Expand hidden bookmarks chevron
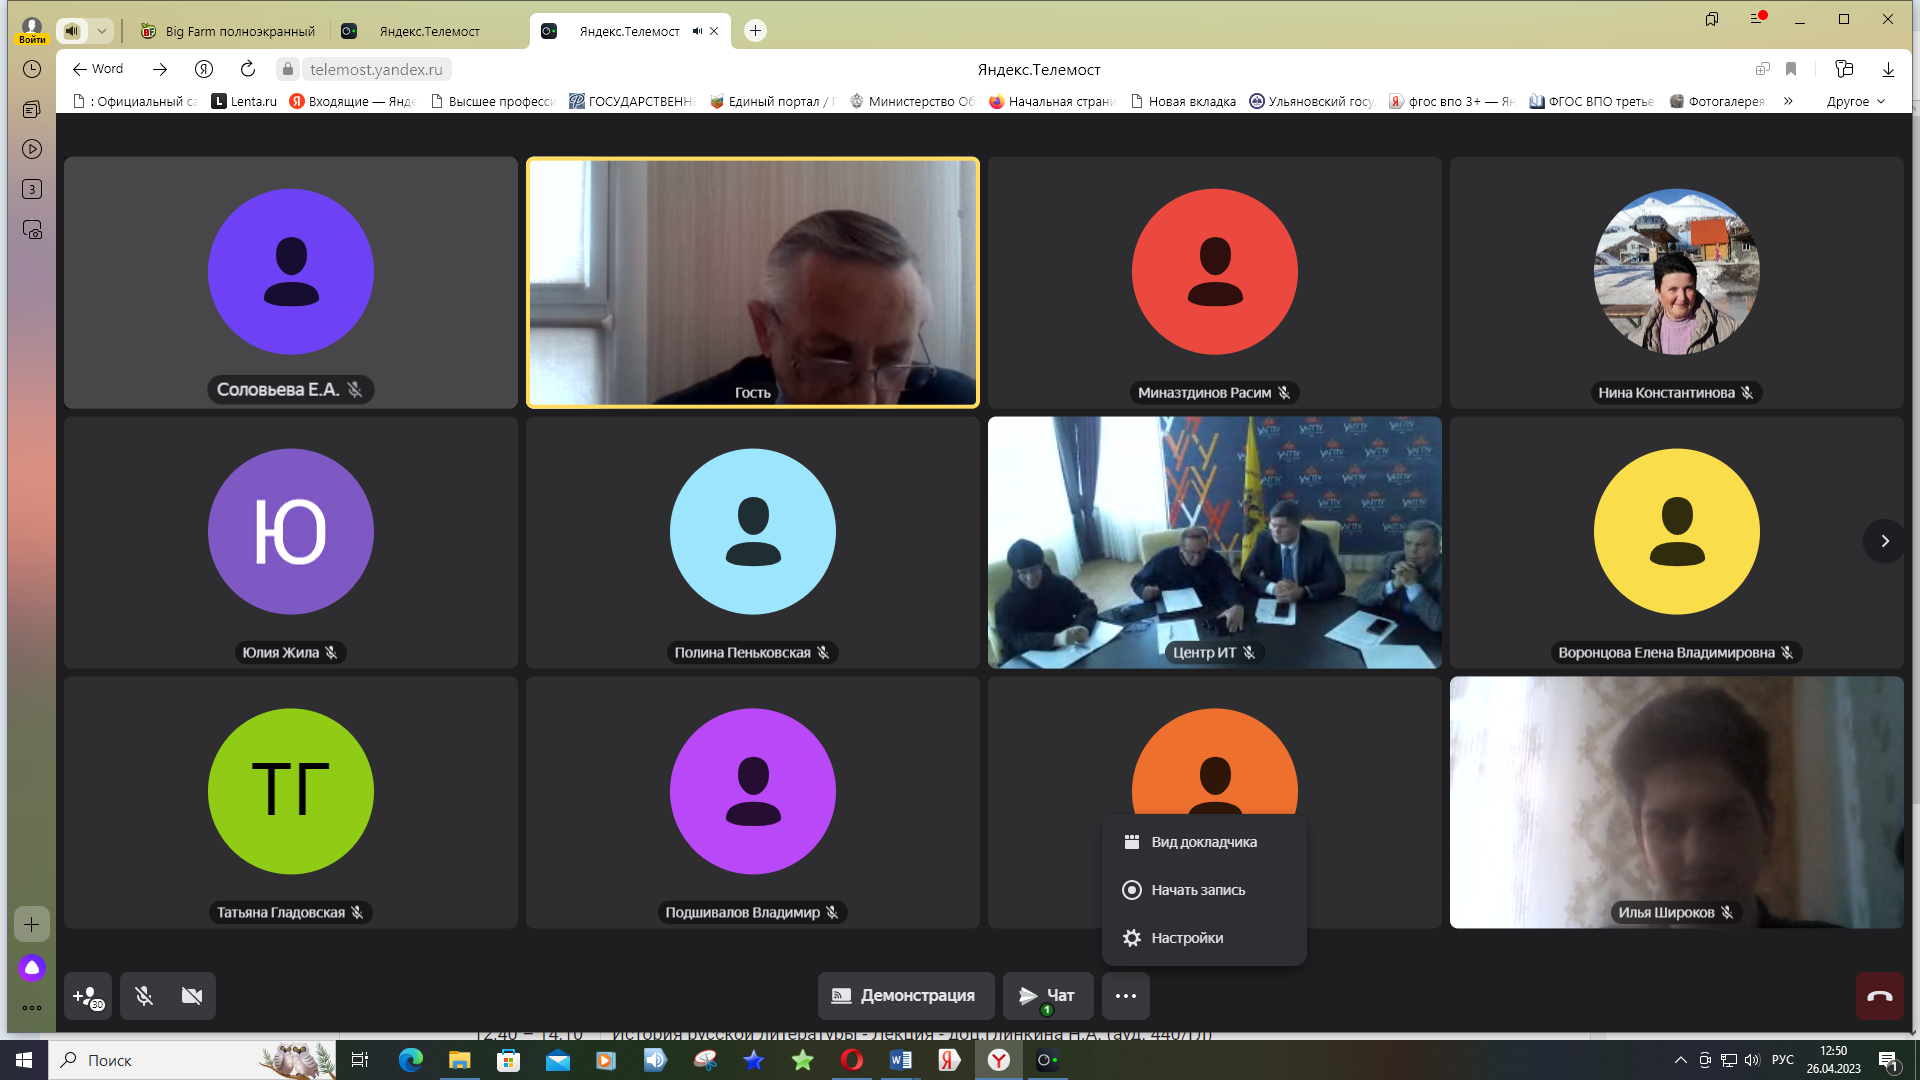This screenshot has width=1920, height=1080. pyautogui.click(x=1788, y=101)
